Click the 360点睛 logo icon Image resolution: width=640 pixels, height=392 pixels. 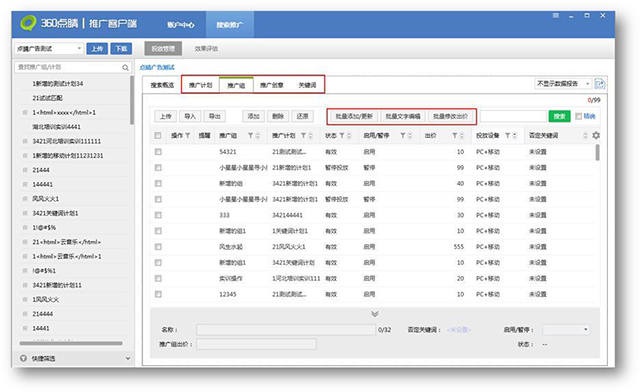click(28, 23)
